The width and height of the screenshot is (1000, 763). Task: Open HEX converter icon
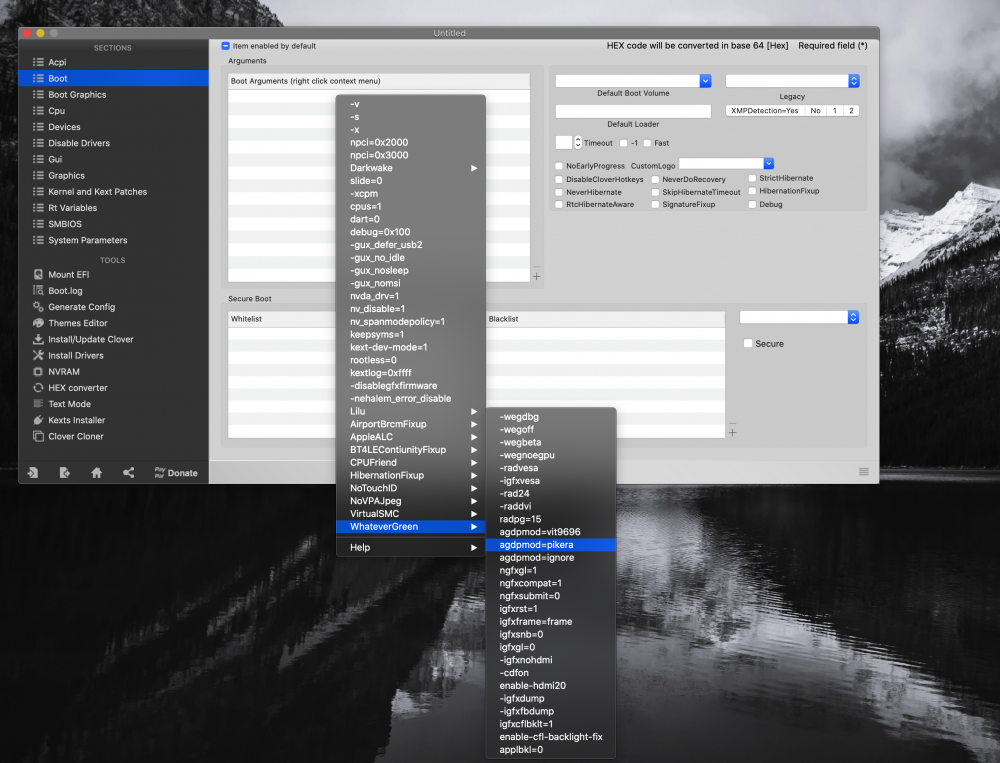click(38, 387)
